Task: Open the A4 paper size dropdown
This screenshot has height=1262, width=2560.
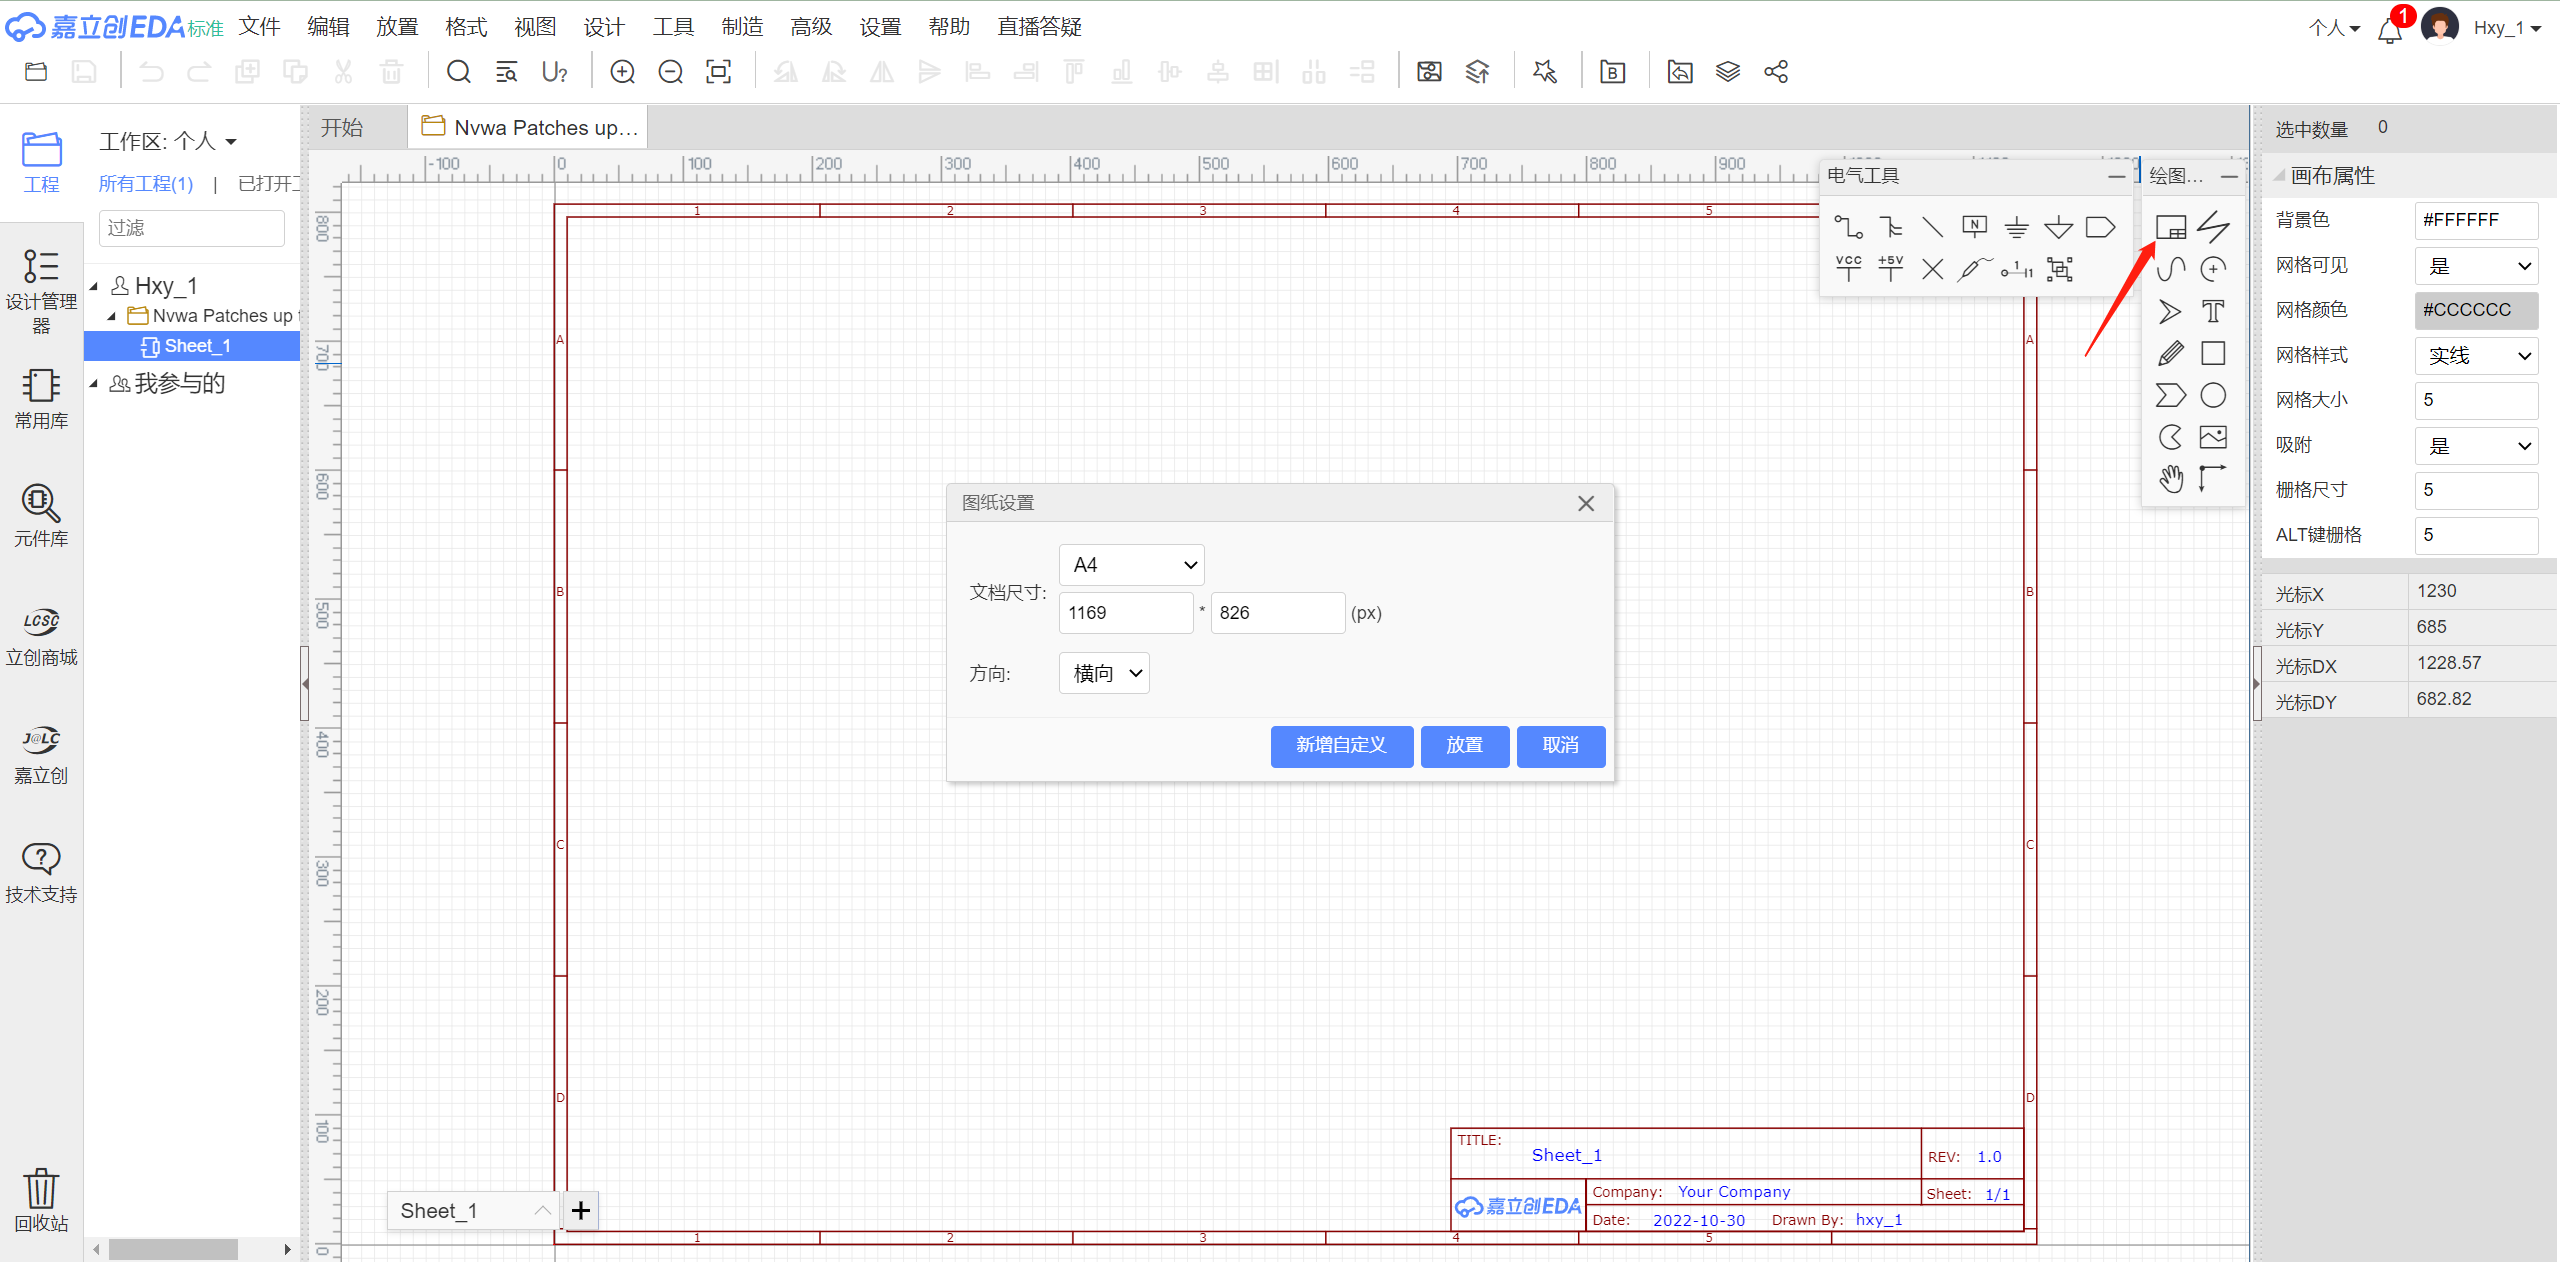Action: coord(1131,565)
